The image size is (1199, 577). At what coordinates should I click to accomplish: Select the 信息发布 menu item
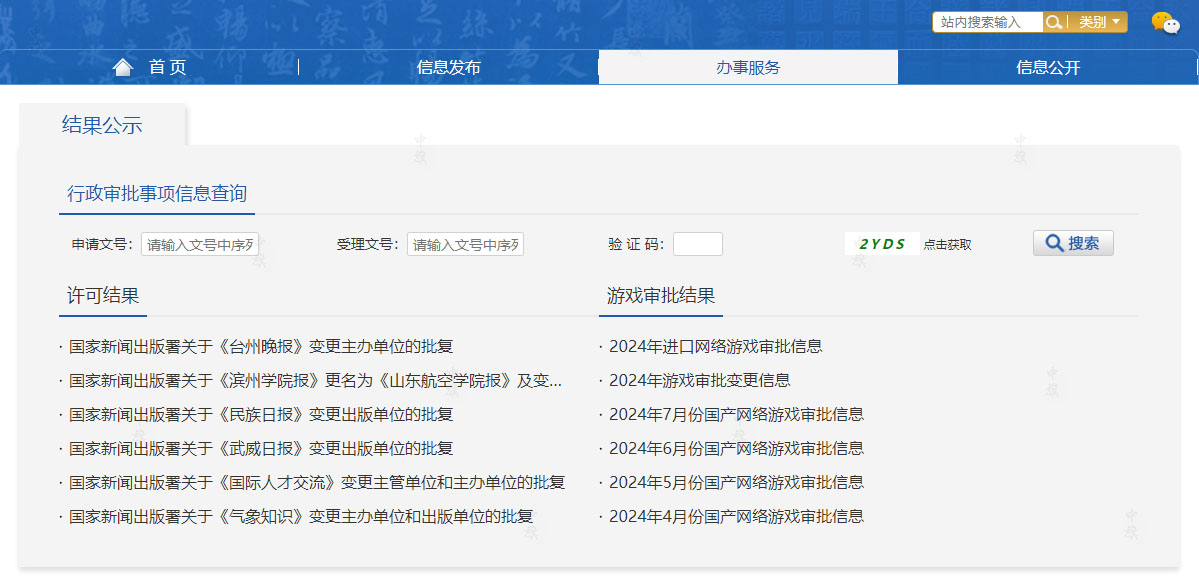[x=448, y=67]
